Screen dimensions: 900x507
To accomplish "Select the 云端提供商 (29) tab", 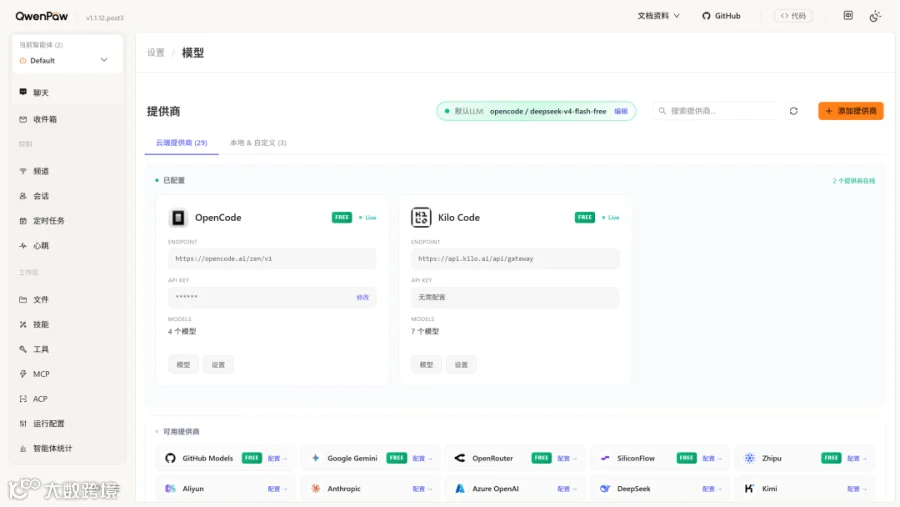I will 181,142.
